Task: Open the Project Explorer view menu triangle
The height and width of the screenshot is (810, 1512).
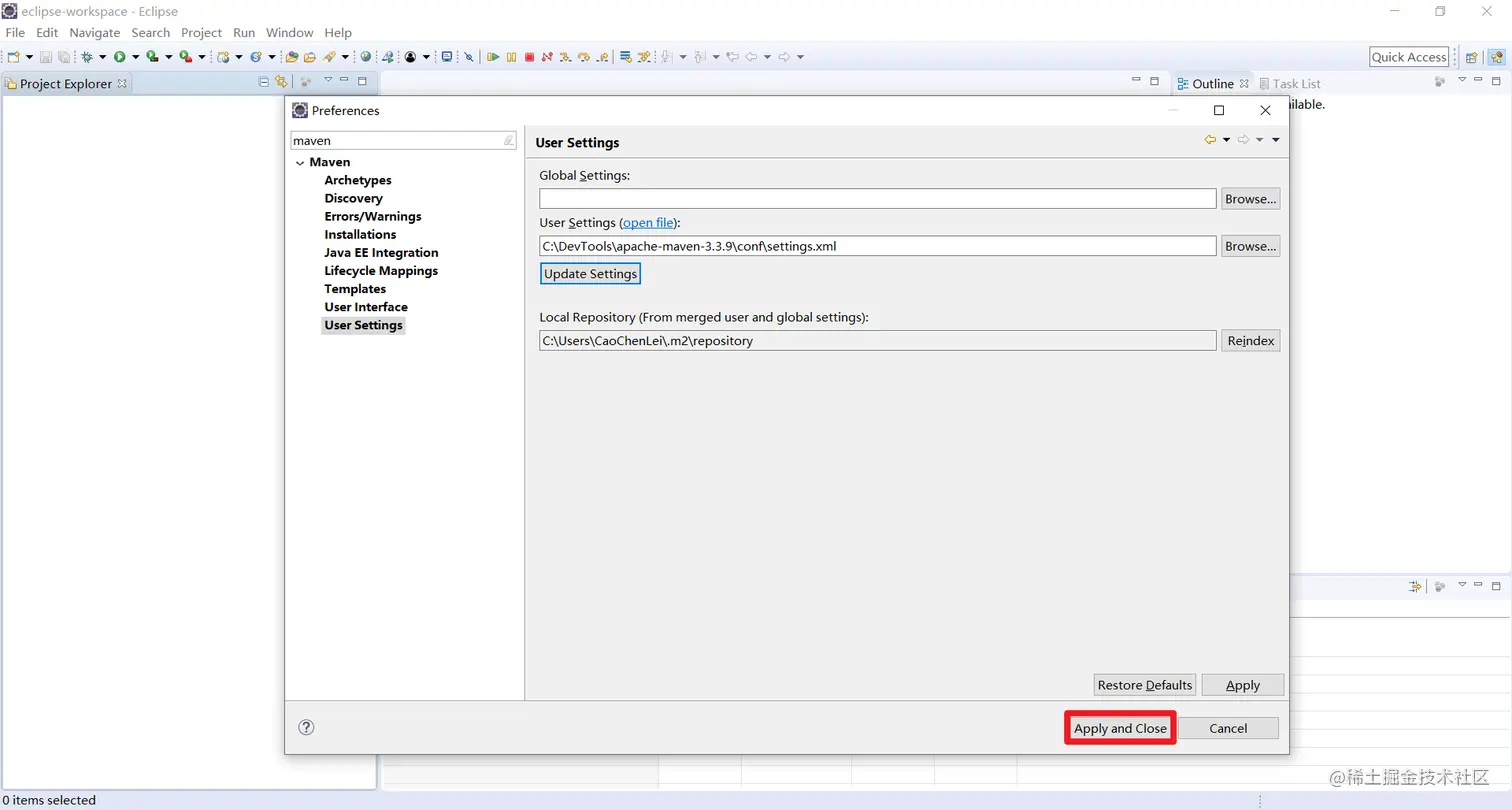Action: pyautogui.click(x=327, y=80)
